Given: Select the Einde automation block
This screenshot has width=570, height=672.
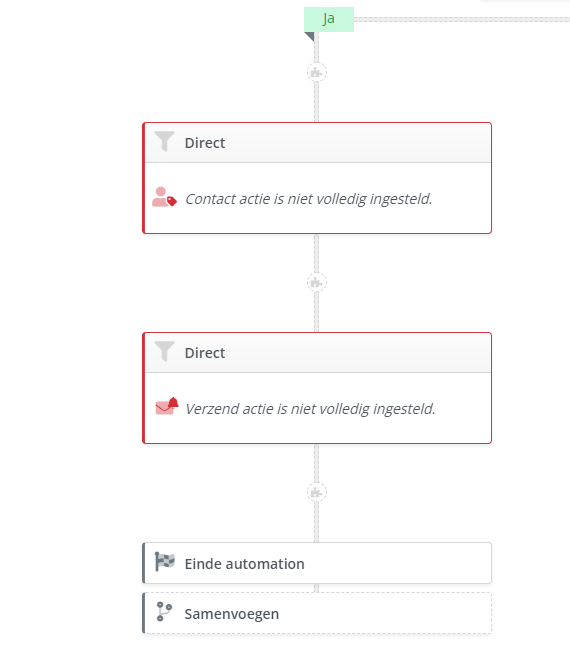Looking at the screenshot, I should pos(317,563).
